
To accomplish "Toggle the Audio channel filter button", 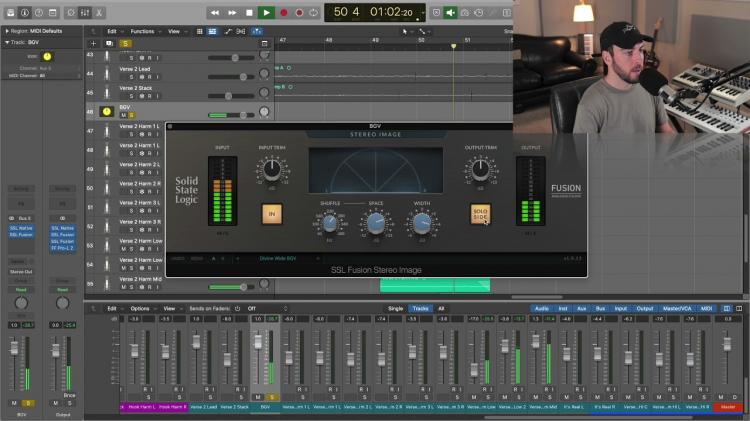I will pos(541,309).
